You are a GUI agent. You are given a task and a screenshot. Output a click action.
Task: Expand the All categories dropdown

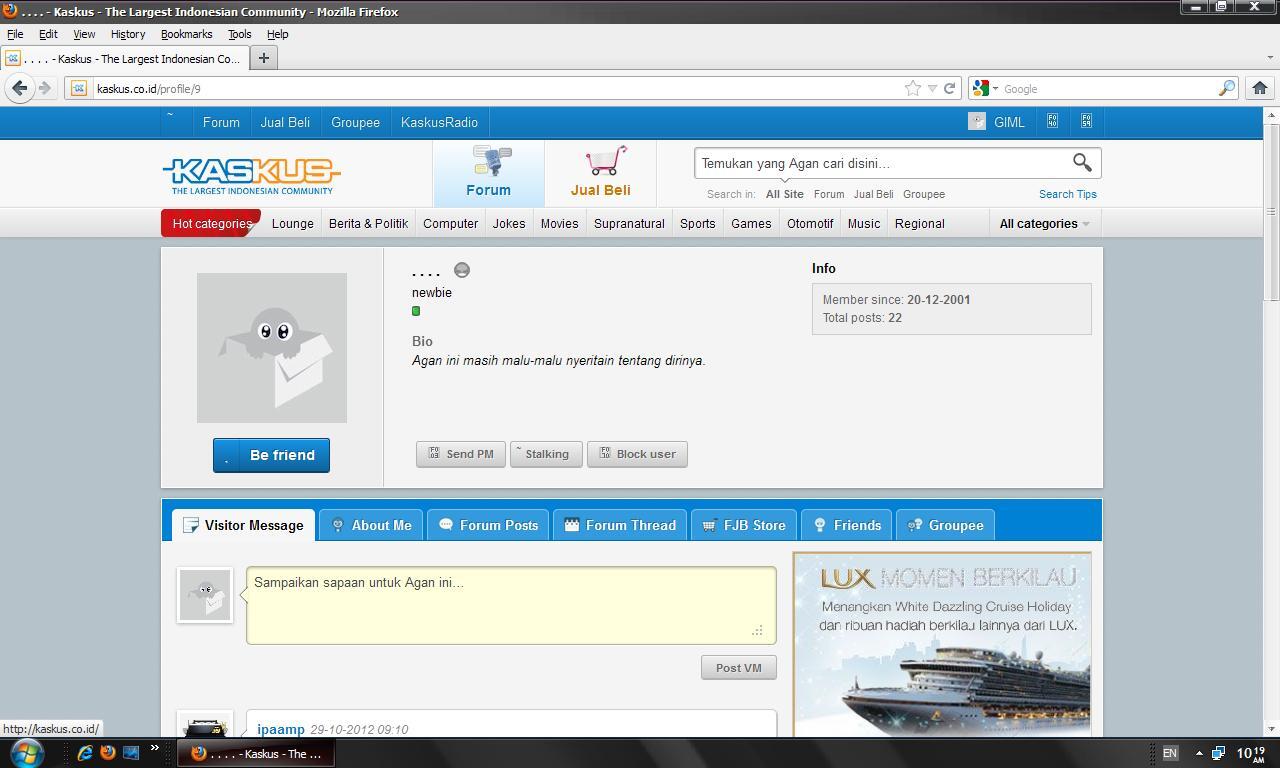(1044, 223)
